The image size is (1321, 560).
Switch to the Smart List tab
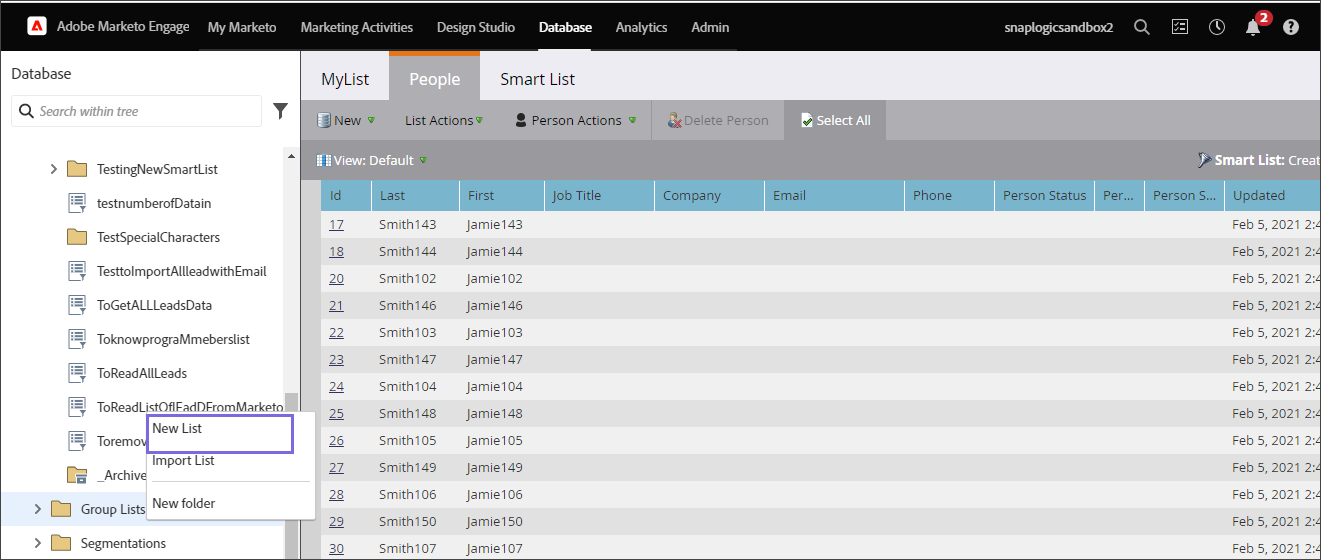click(538, 79)
